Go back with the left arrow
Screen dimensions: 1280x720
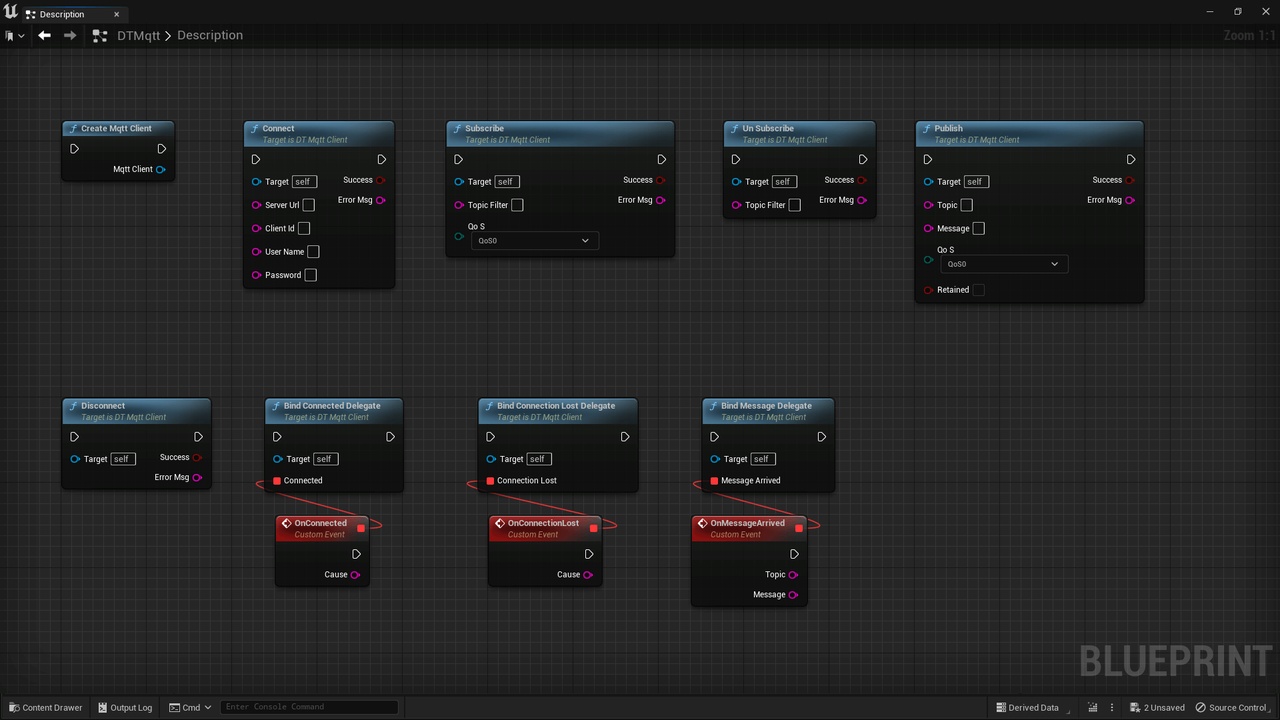(x=44, y=35)
